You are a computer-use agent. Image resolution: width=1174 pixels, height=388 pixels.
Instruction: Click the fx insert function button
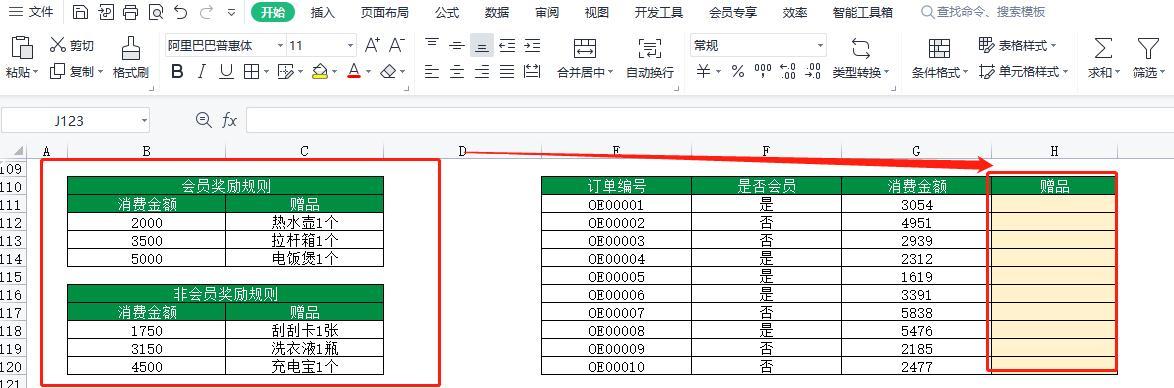229,120
